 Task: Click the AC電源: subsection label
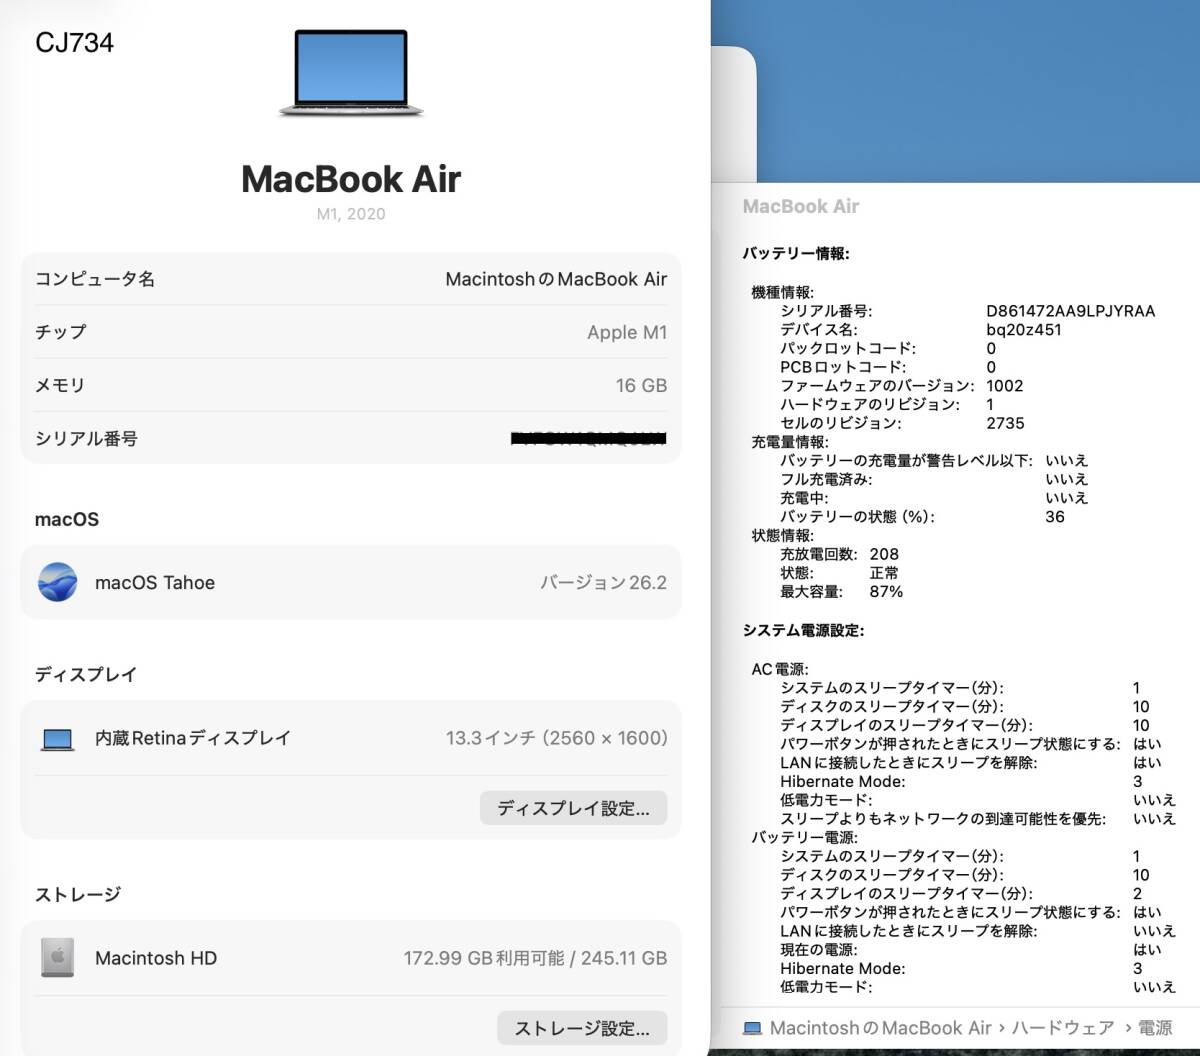780,669
